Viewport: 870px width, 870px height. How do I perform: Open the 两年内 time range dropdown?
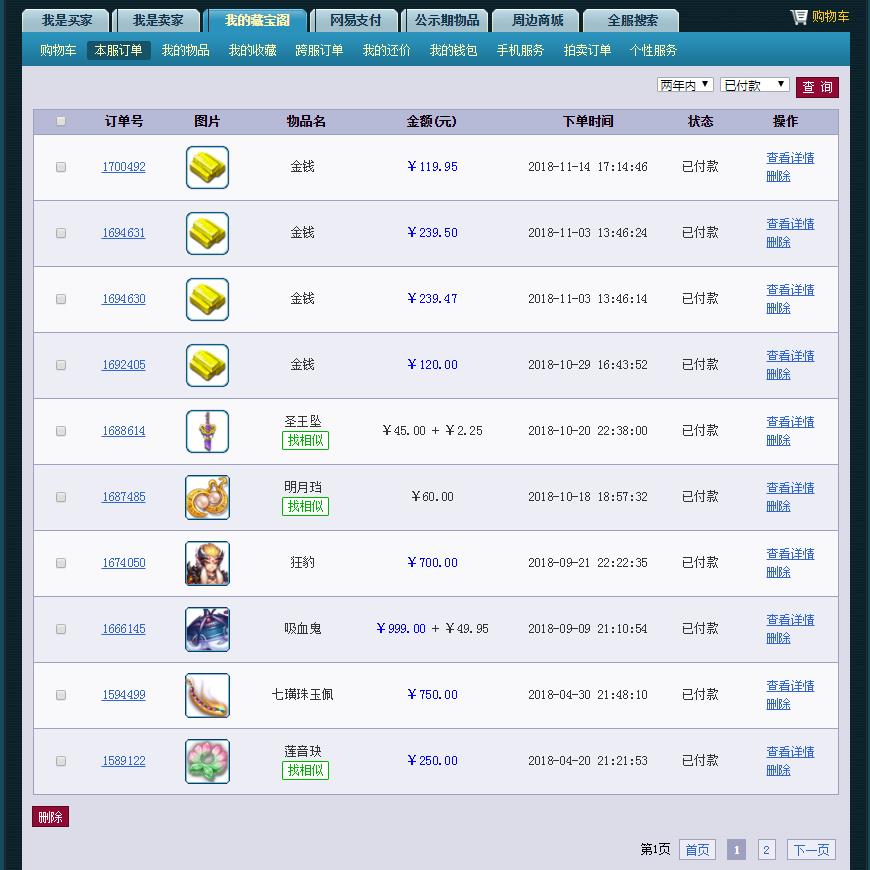(685, 85)
